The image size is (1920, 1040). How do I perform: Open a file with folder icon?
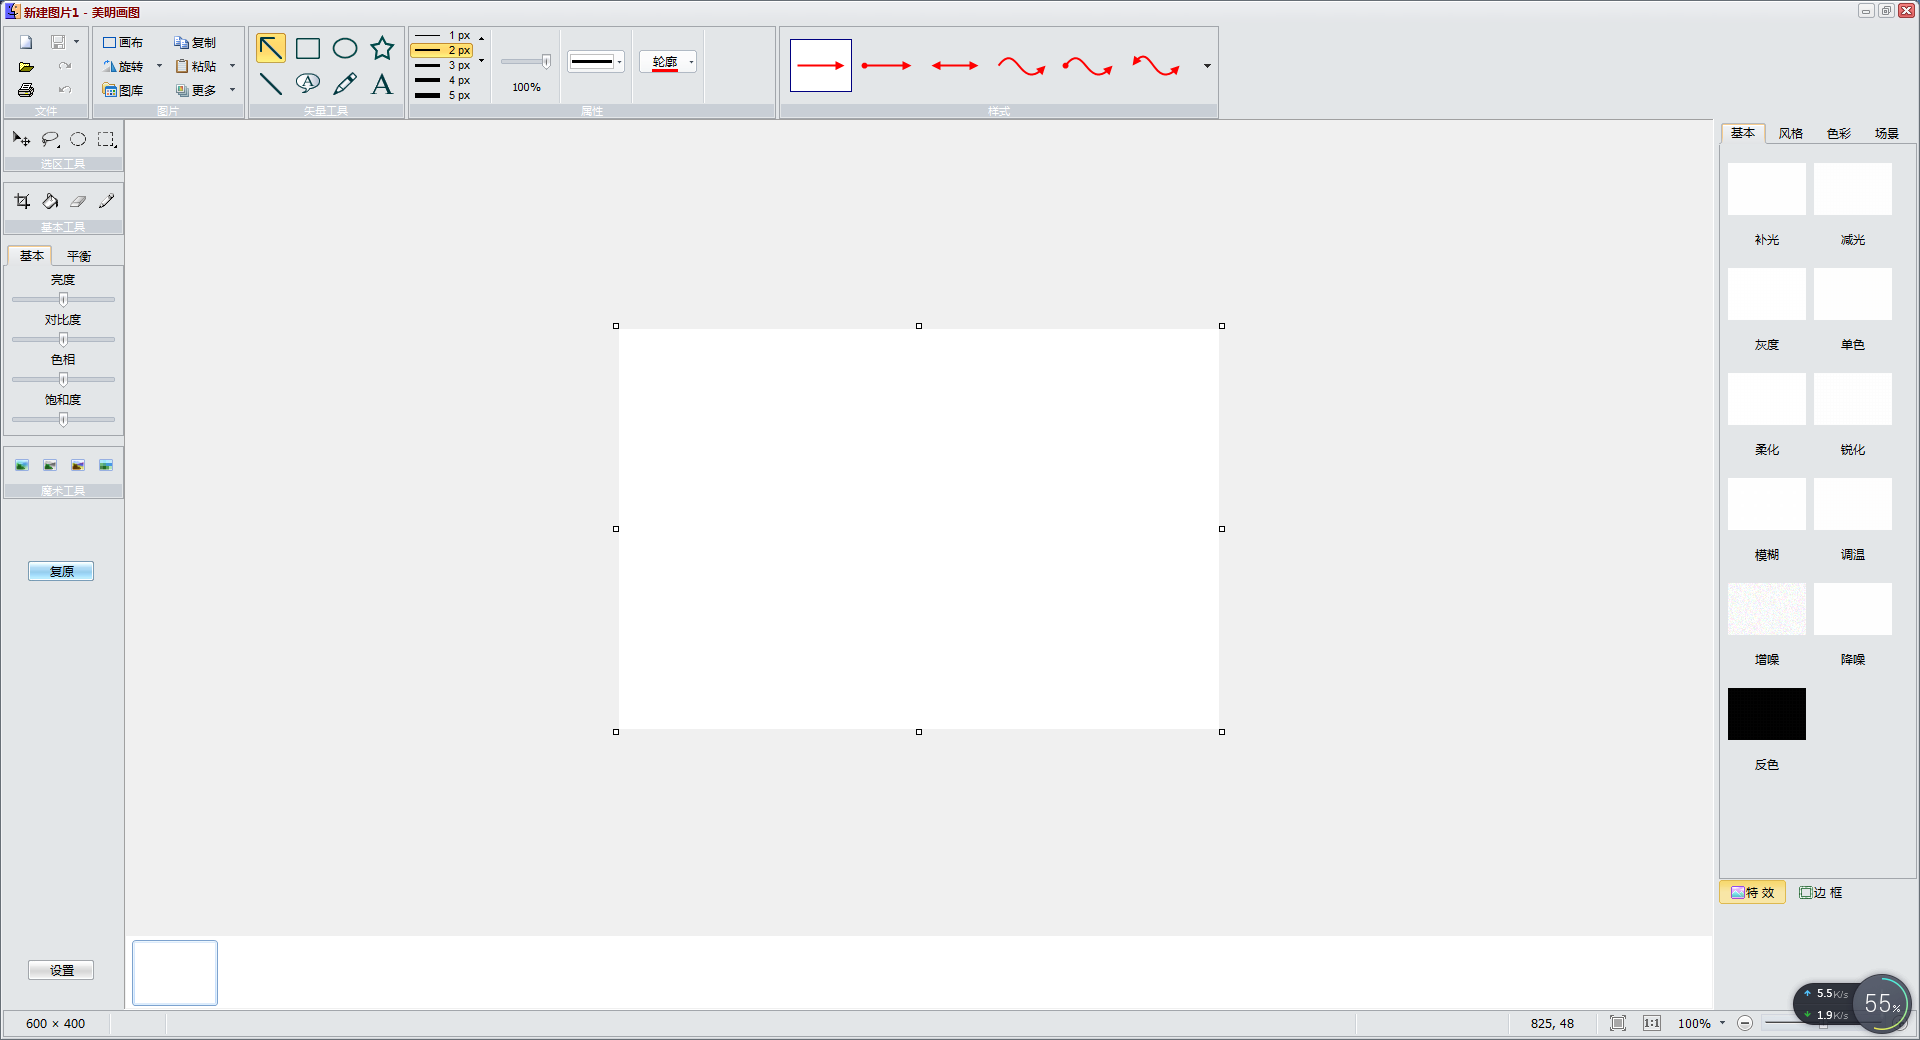click(x=26, y=67)
